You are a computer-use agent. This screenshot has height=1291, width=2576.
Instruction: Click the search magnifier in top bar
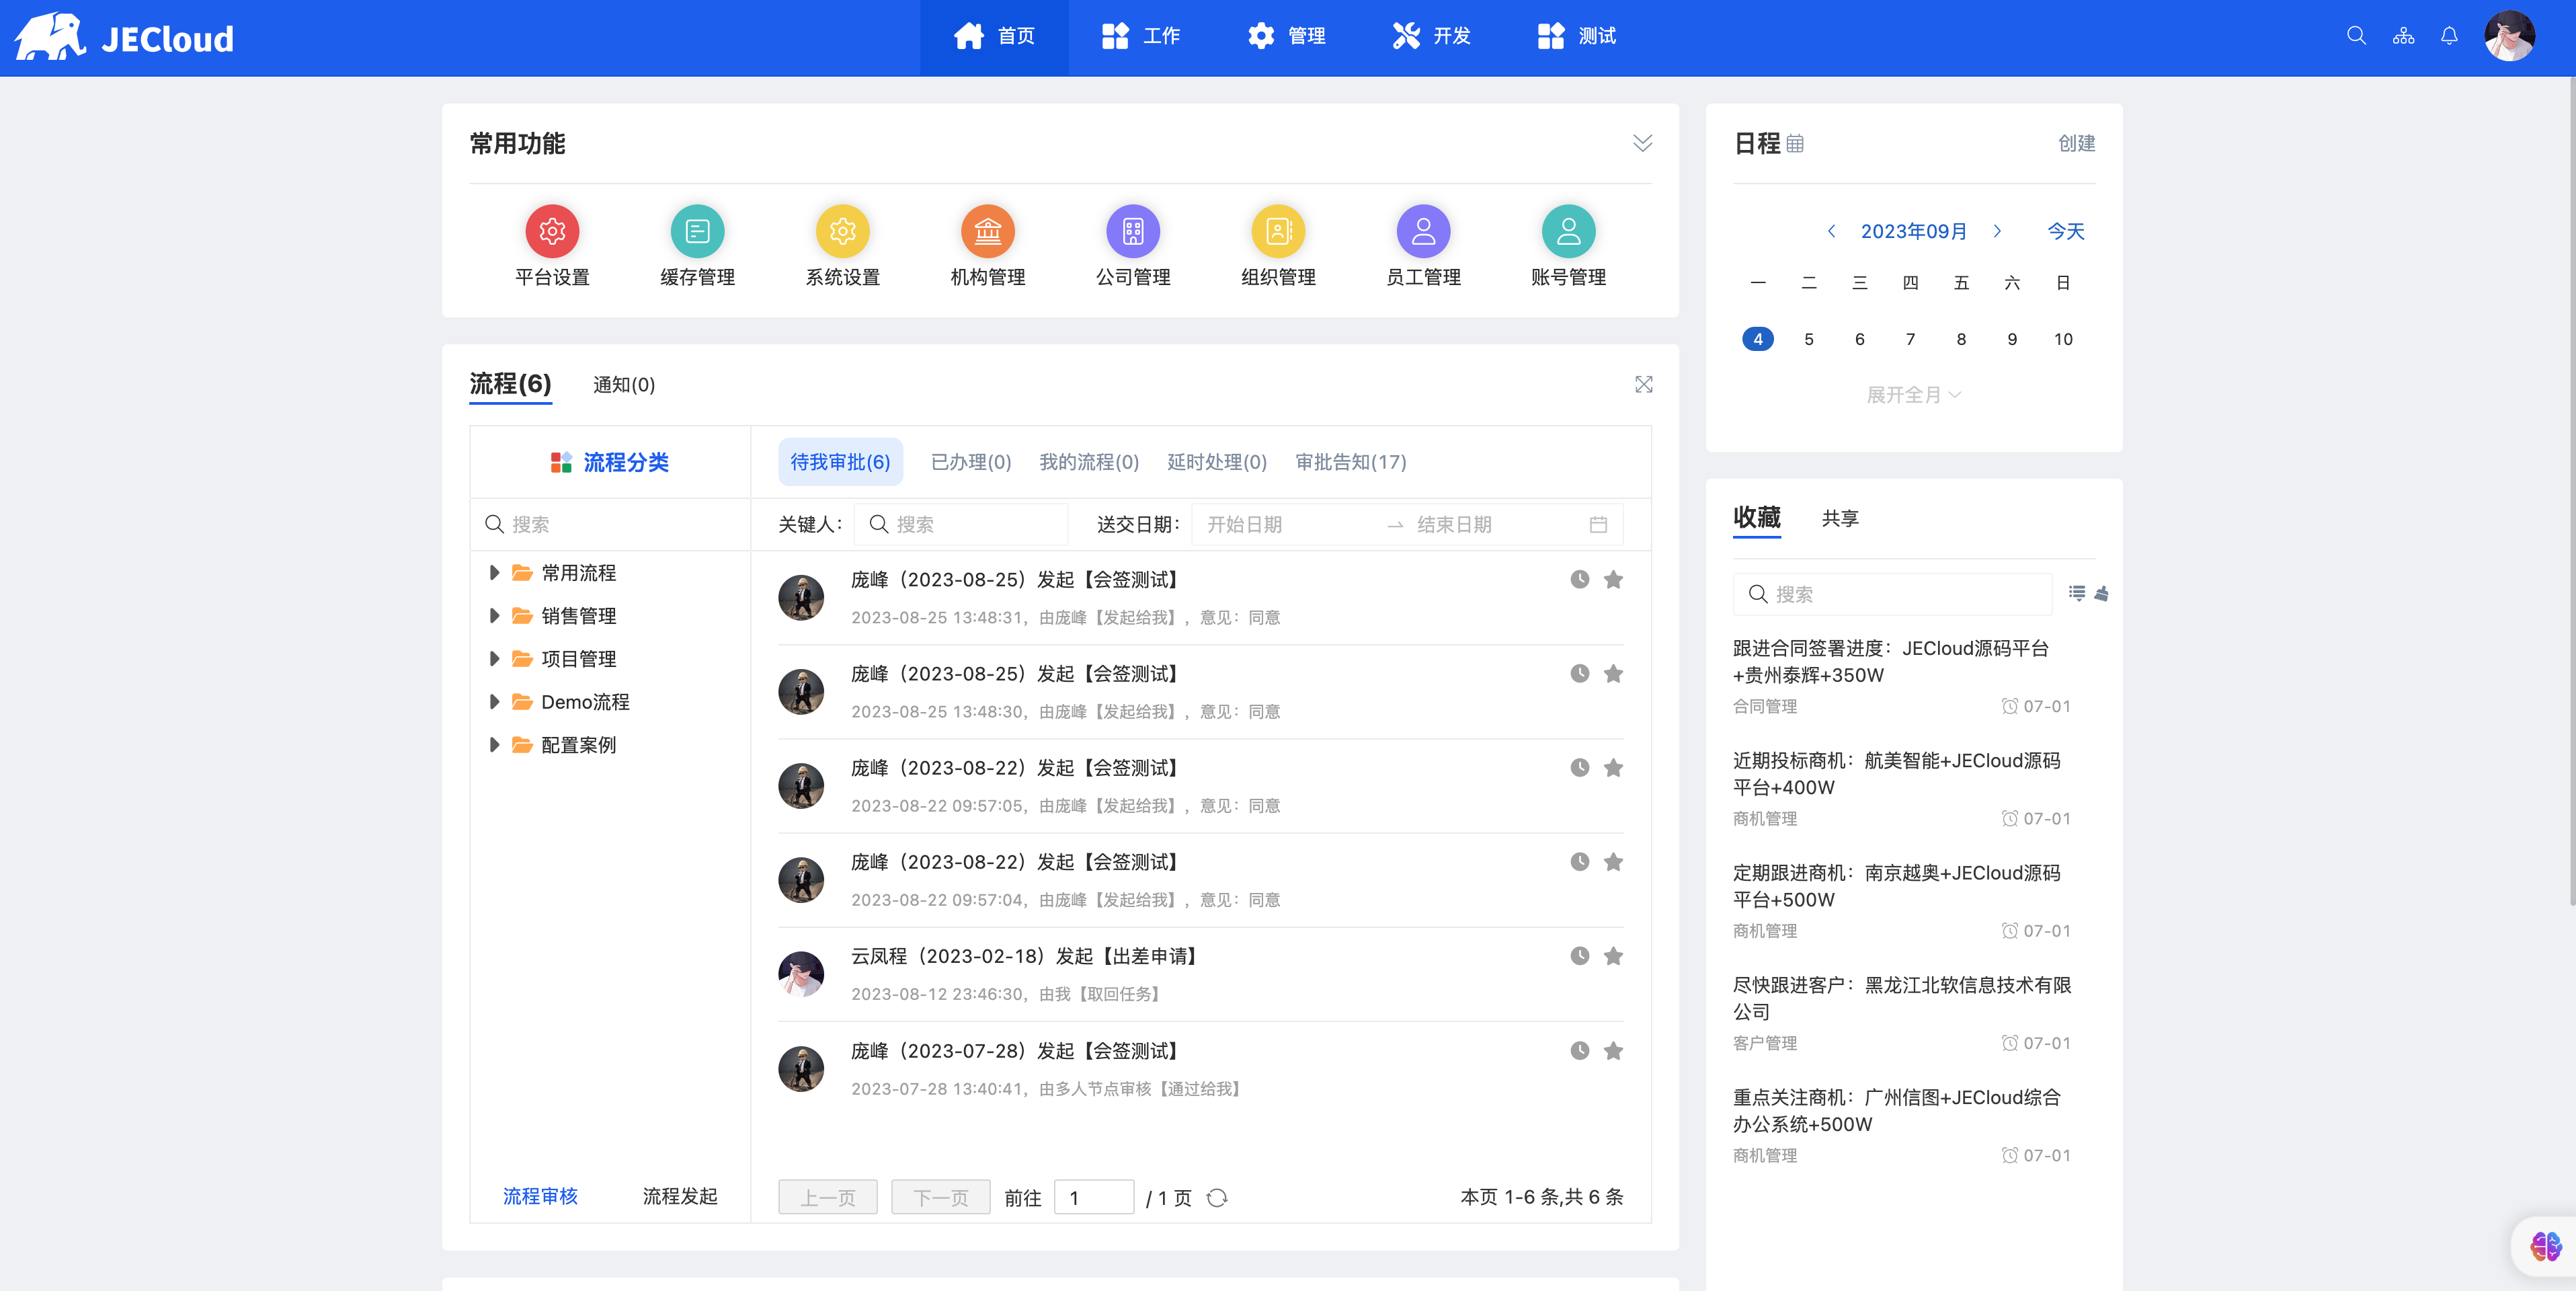pos(2356,36)
